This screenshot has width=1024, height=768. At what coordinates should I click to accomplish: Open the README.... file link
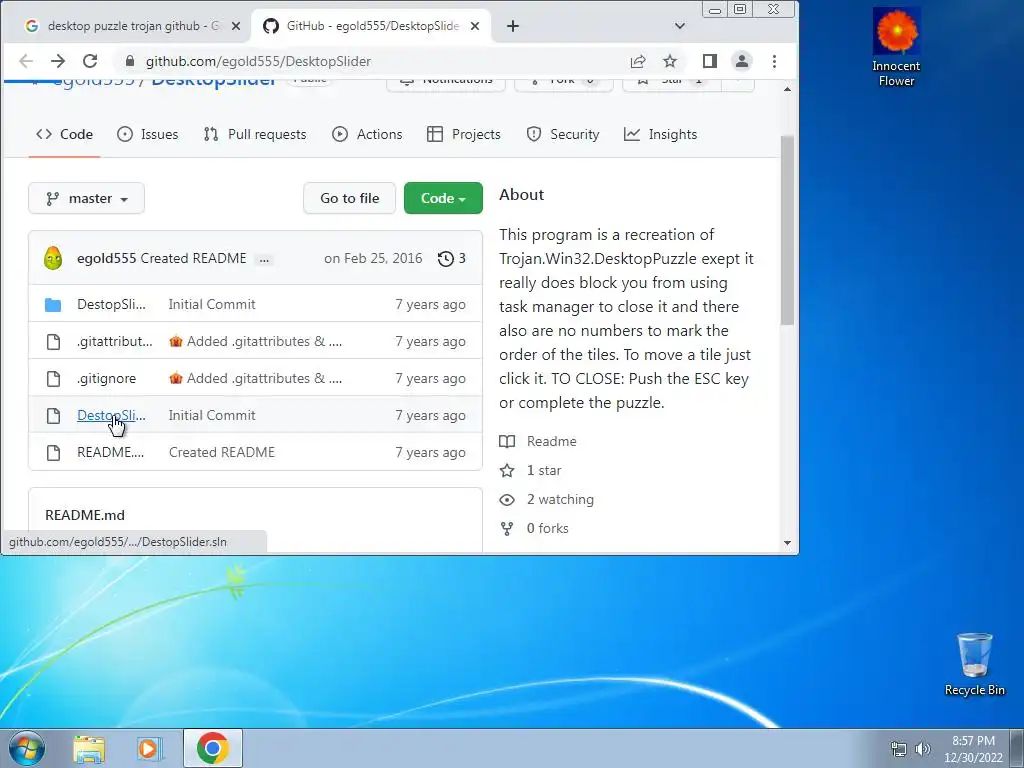(110, 452)
